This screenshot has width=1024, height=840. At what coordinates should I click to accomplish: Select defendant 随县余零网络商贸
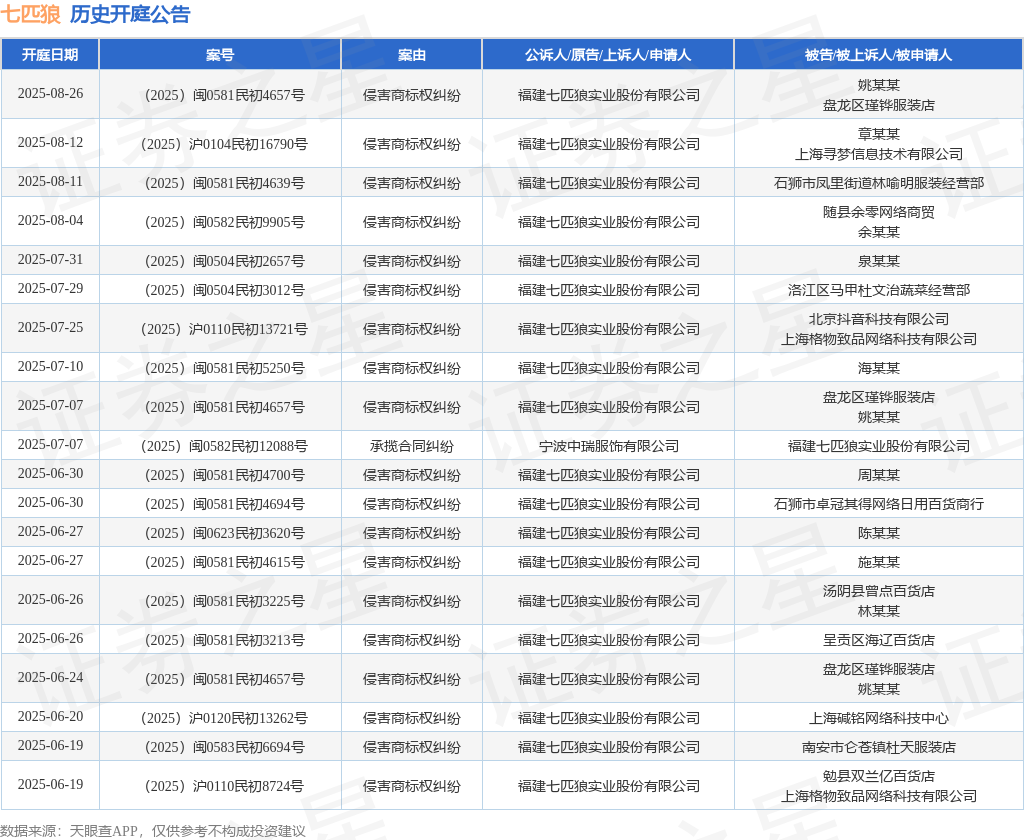click(878, 212)
